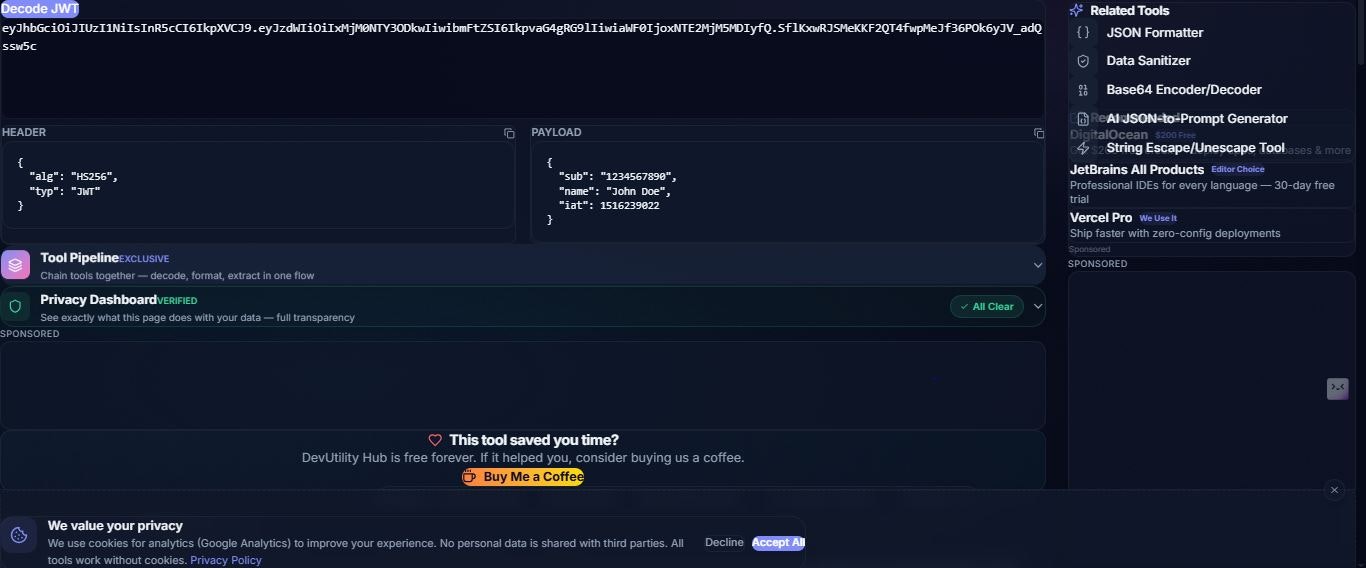Click the AI JSON-to-Prompt file icon
1366x568 pixels.
pyautogui.click(x=1083, y=119)
